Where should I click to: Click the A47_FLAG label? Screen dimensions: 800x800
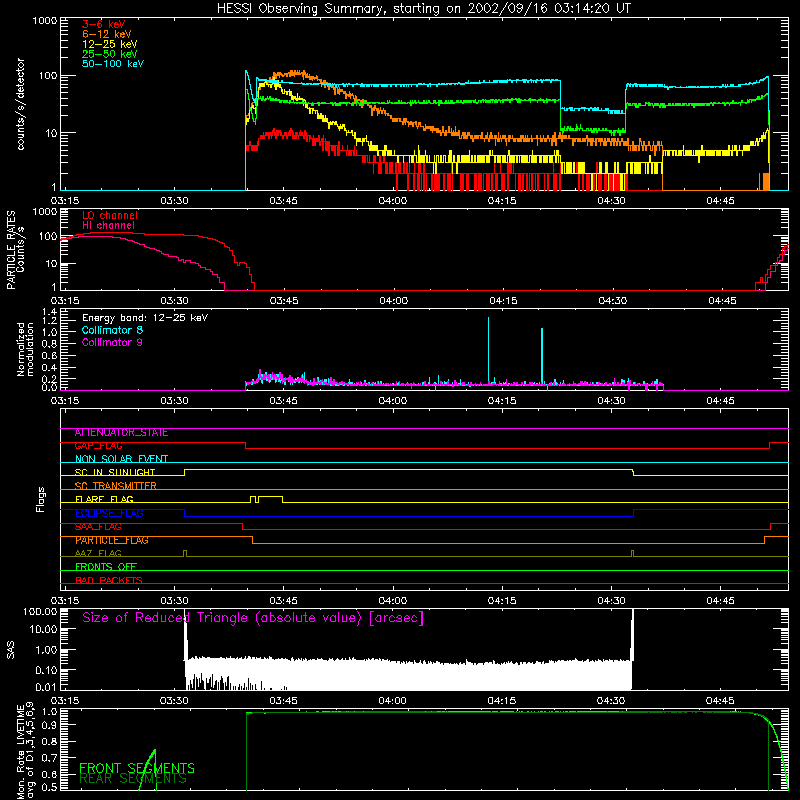coord(98,553)
